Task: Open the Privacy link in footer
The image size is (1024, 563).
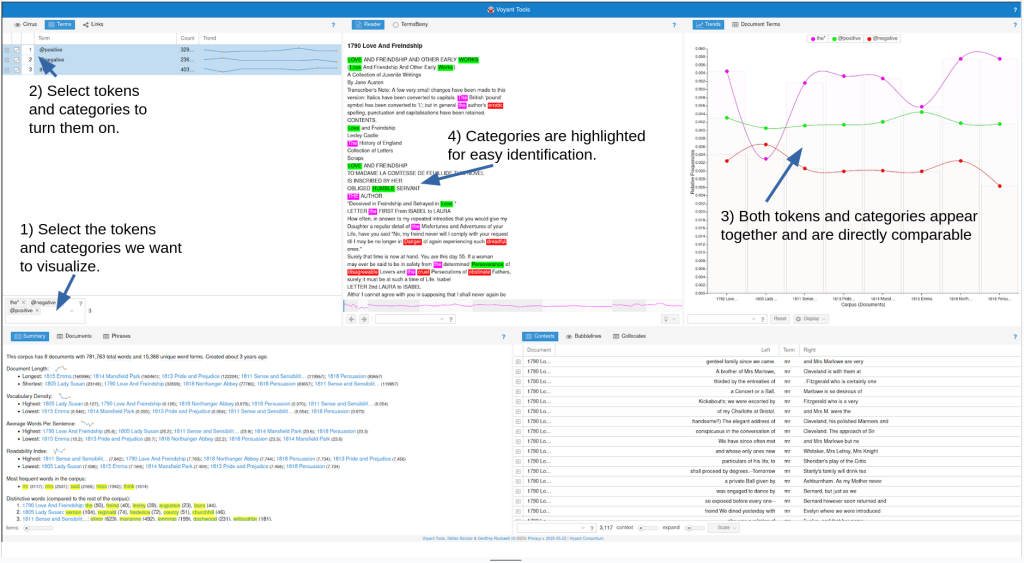Action: coord(534,539)
